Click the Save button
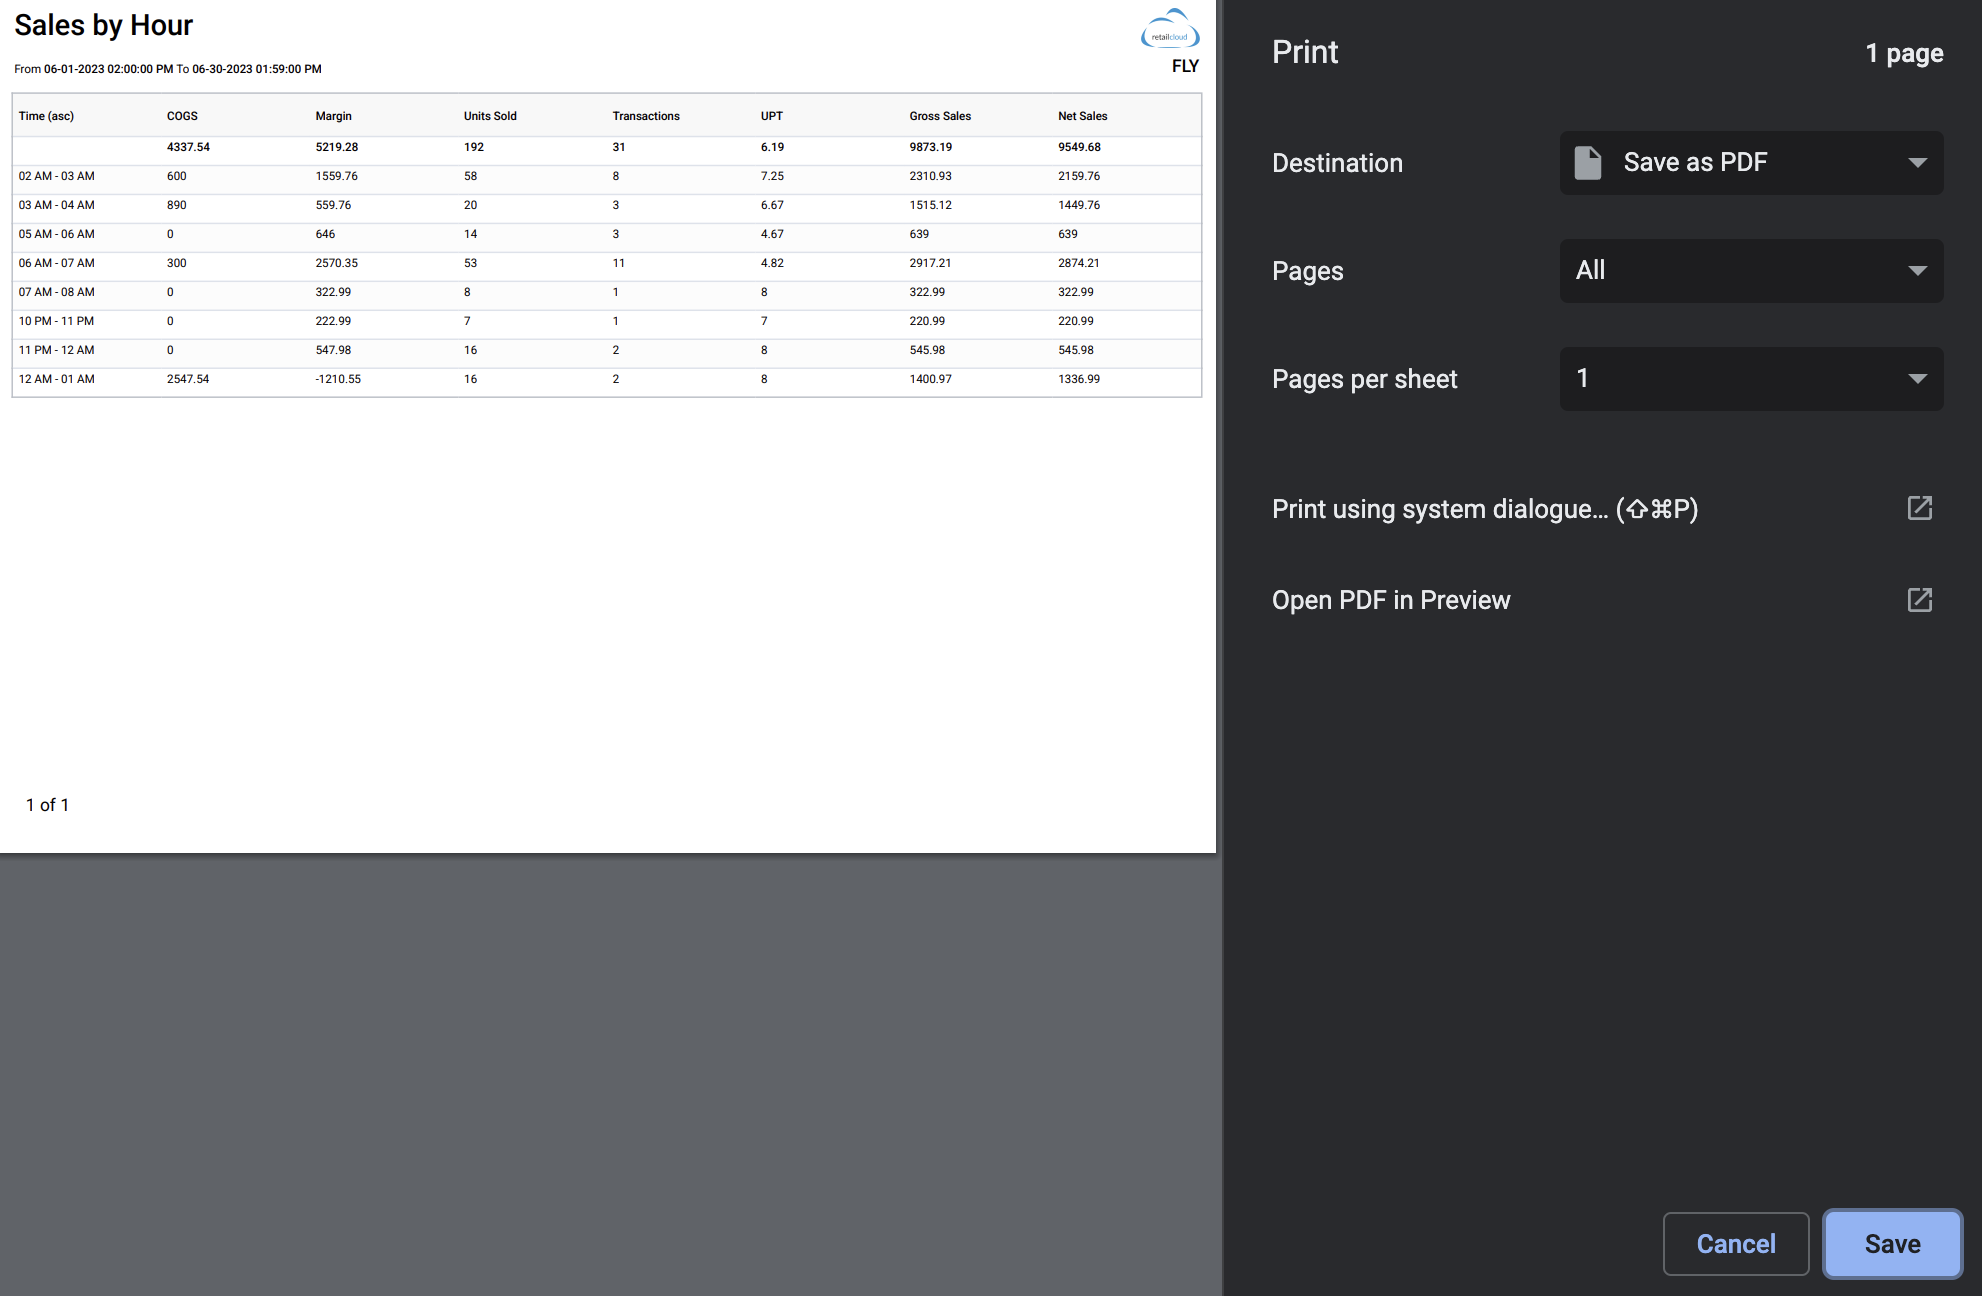Image resolution: width=1982 pixels, height=1296 pixels. (1892, 1243)
